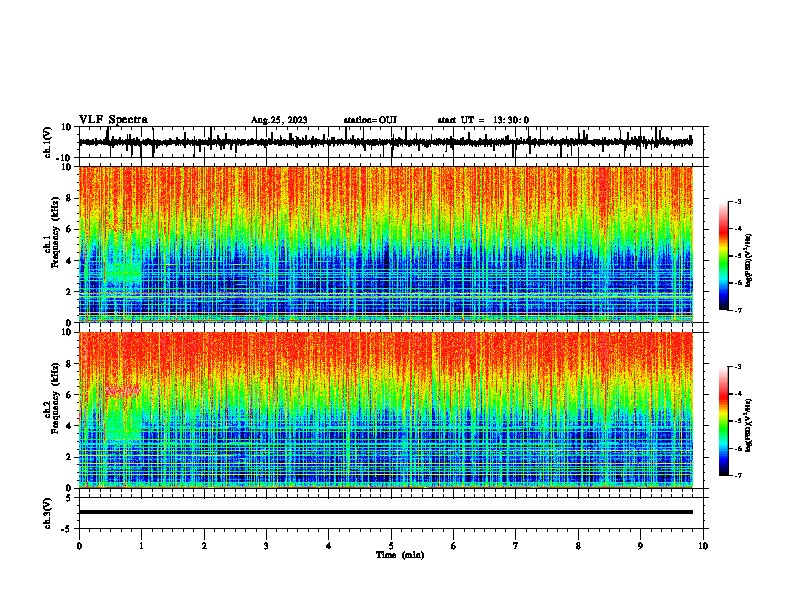Screen dimensions: 792x612
Task: Click time axis tick label 2
Action: point(204,546)
